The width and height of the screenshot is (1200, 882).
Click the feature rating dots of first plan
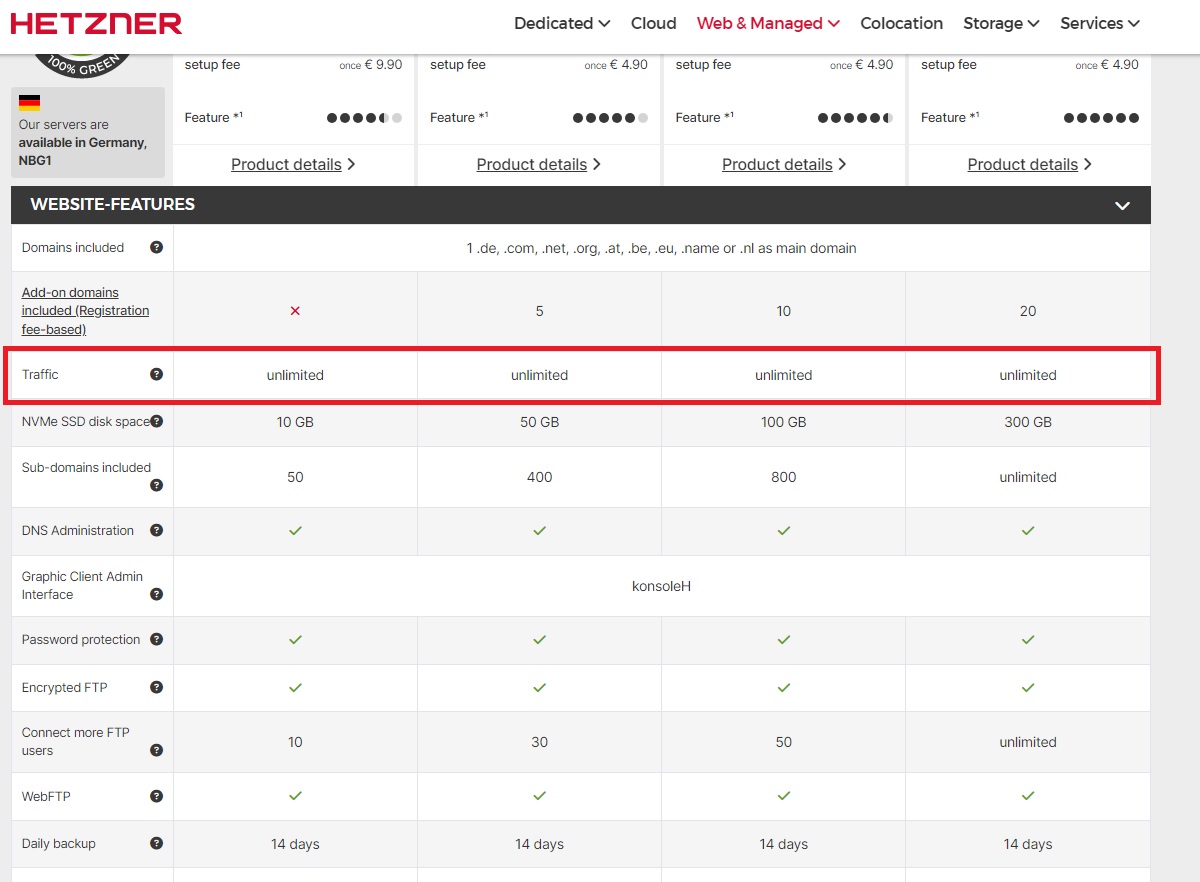point(364,118)
